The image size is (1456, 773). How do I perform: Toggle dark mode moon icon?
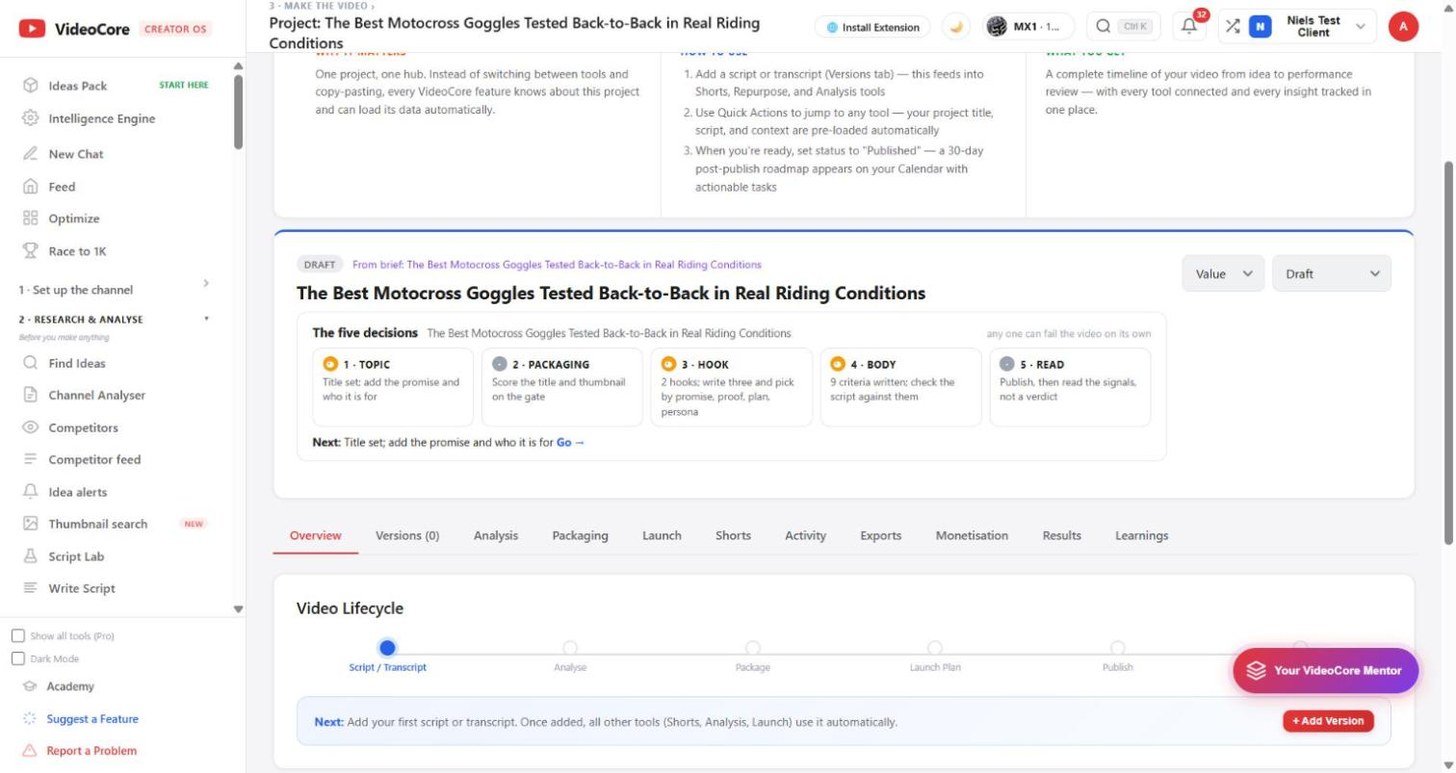coord(956,27)
